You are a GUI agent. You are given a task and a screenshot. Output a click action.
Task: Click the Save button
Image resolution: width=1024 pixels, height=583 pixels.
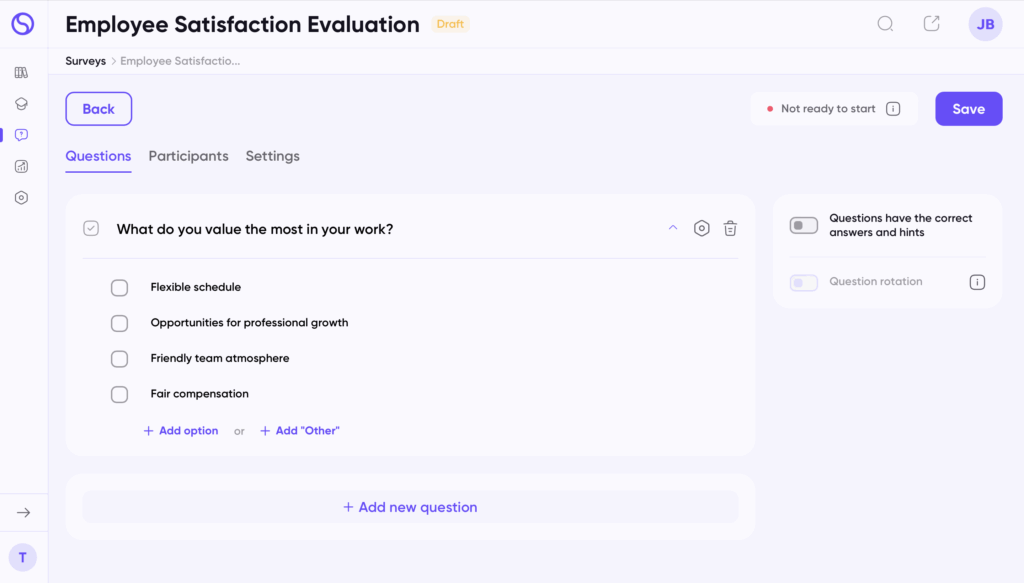point(968,109)
